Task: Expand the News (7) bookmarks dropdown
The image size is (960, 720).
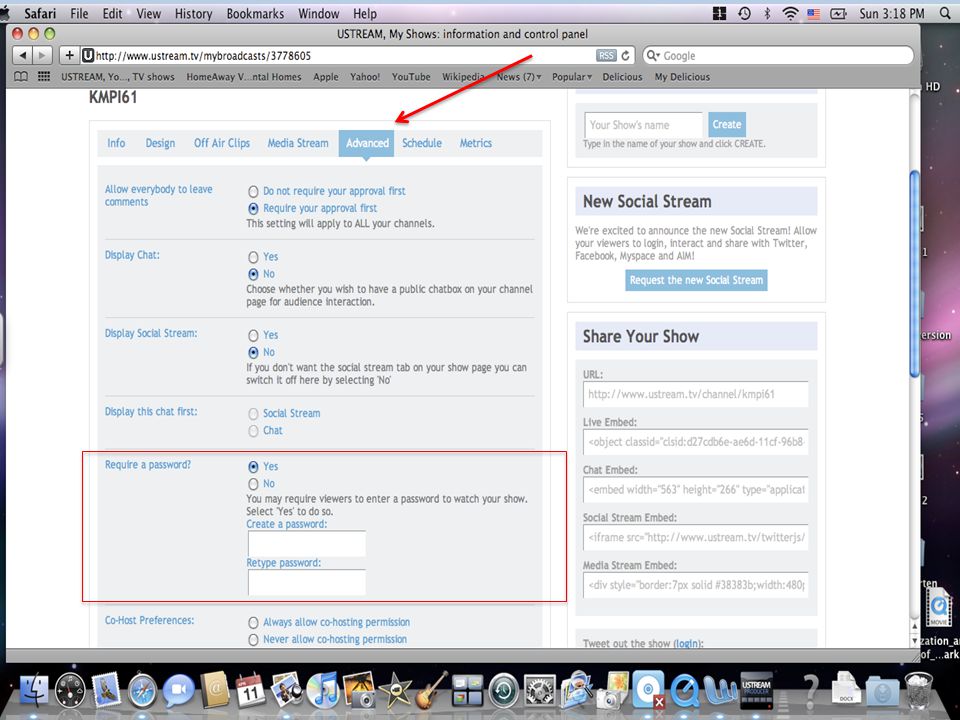Action: pos(519,77)
